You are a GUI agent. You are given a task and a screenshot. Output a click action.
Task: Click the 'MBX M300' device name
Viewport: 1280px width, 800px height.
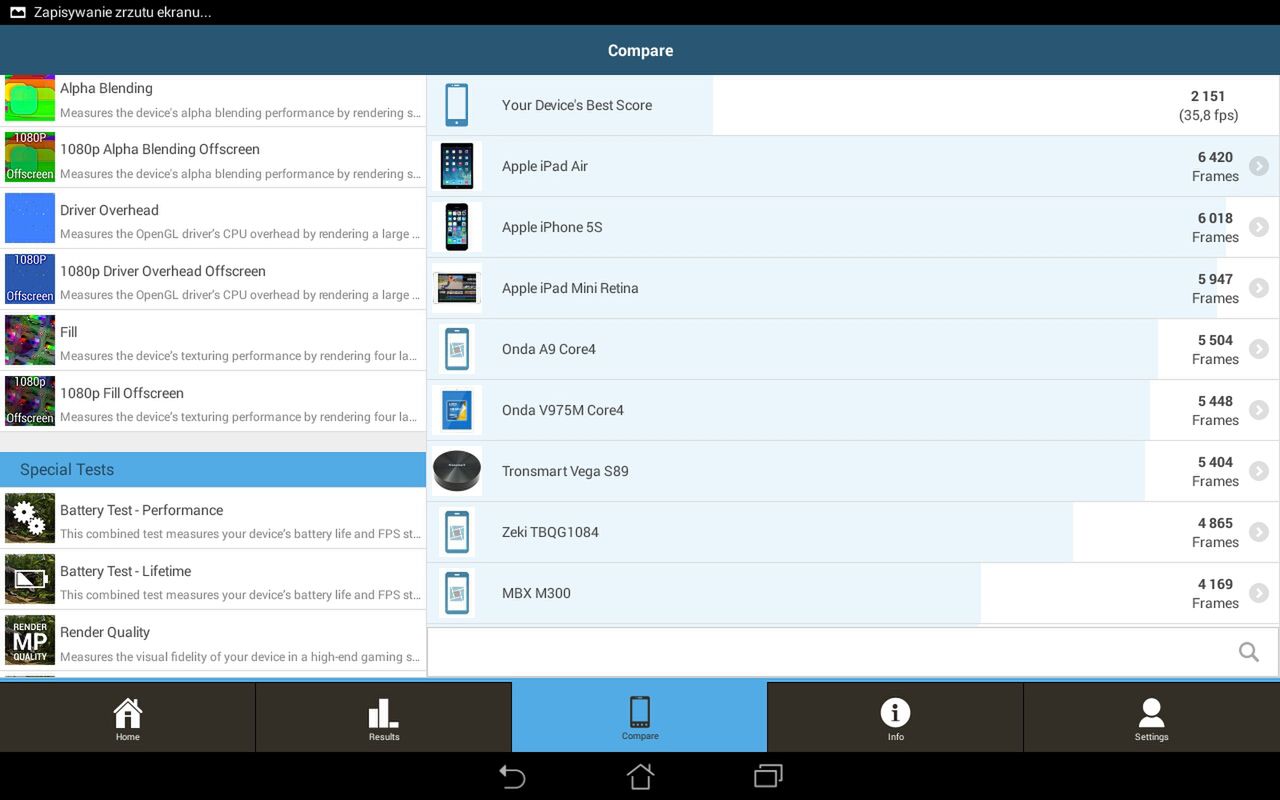point(536,593)
